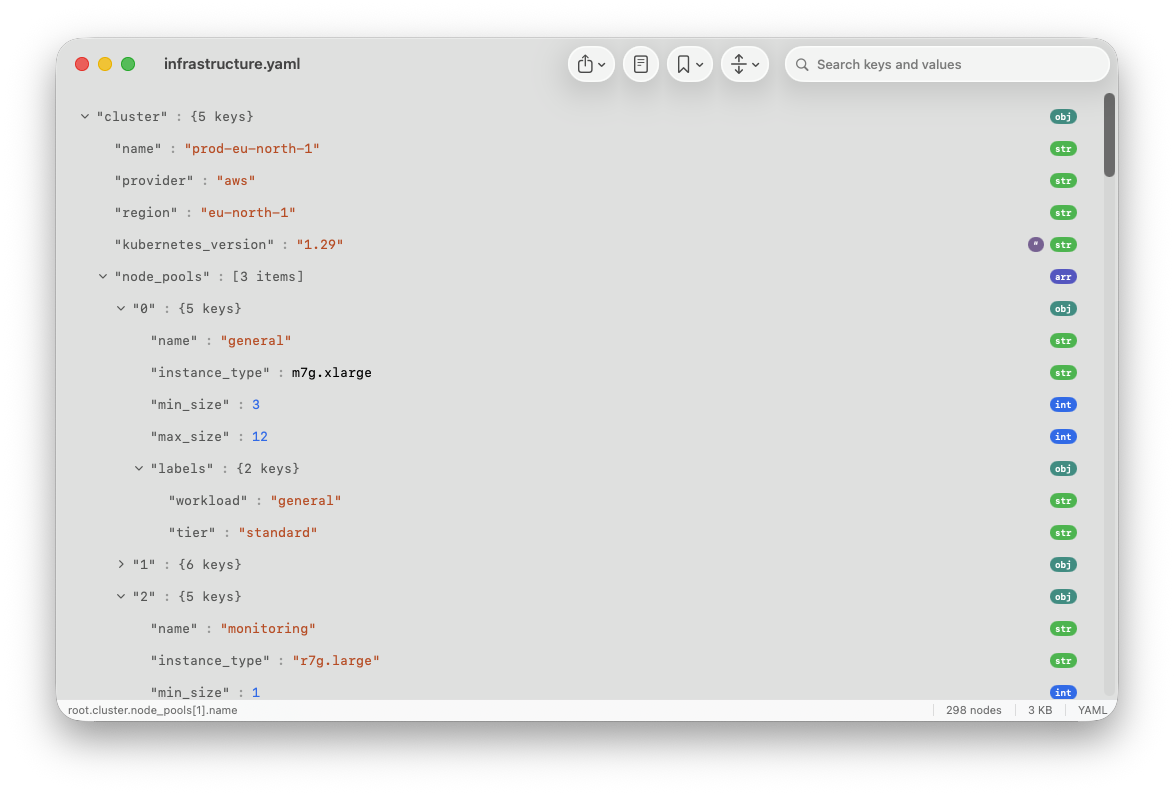This screenshot has width=1174, height=795.
Task: Click the 'int' type badge next to min_size 3
Action: click(x=1063, y=404)
